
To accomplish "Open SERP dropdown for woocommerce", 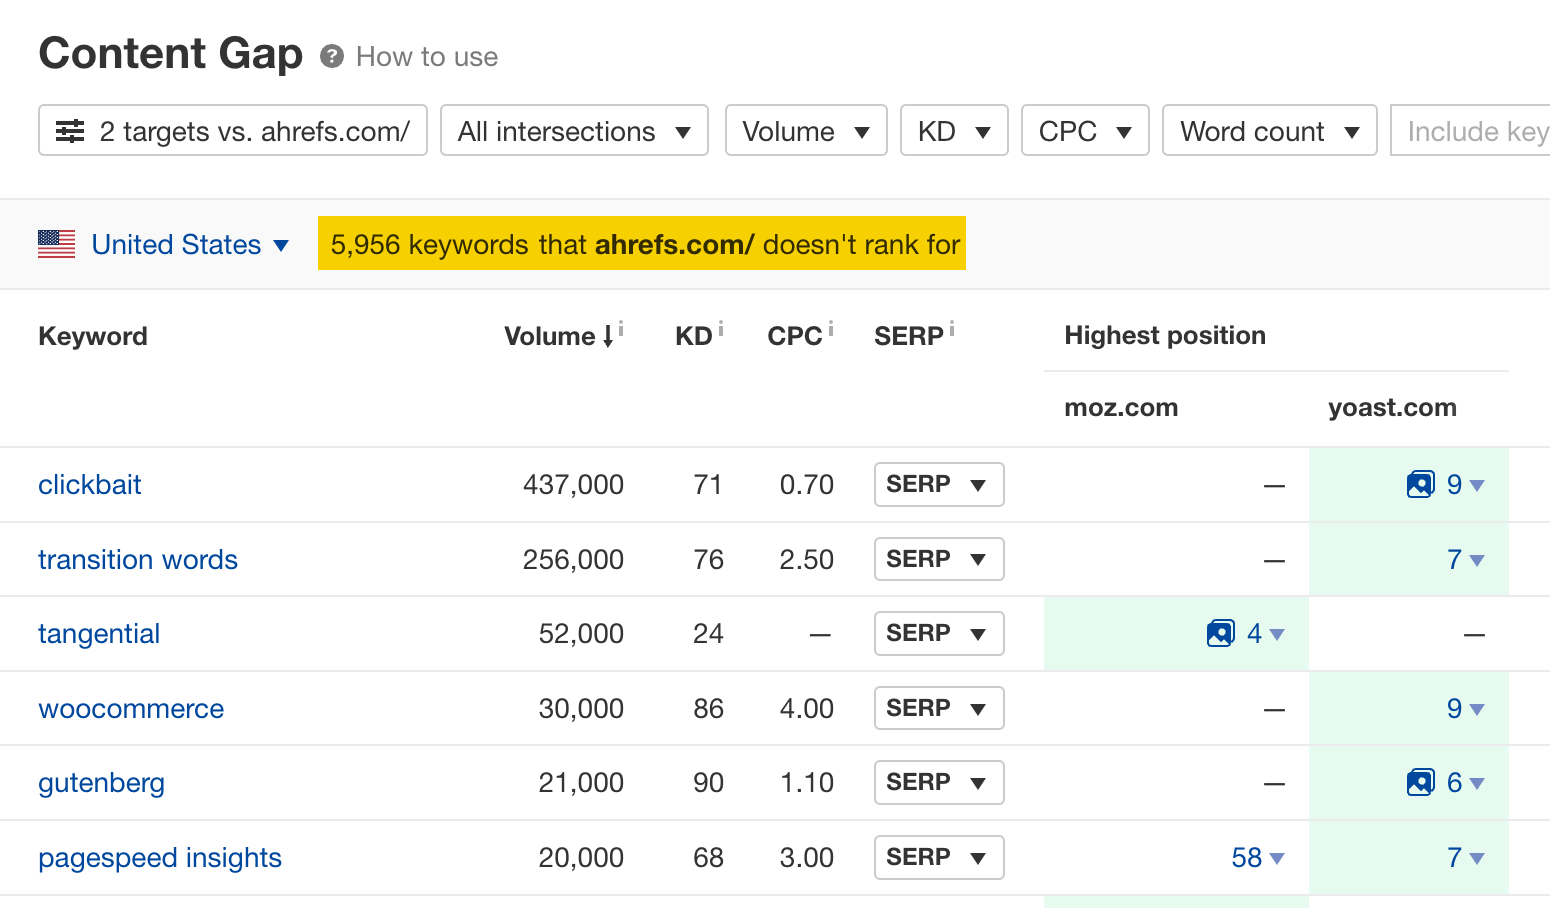I will click(939, 708).
